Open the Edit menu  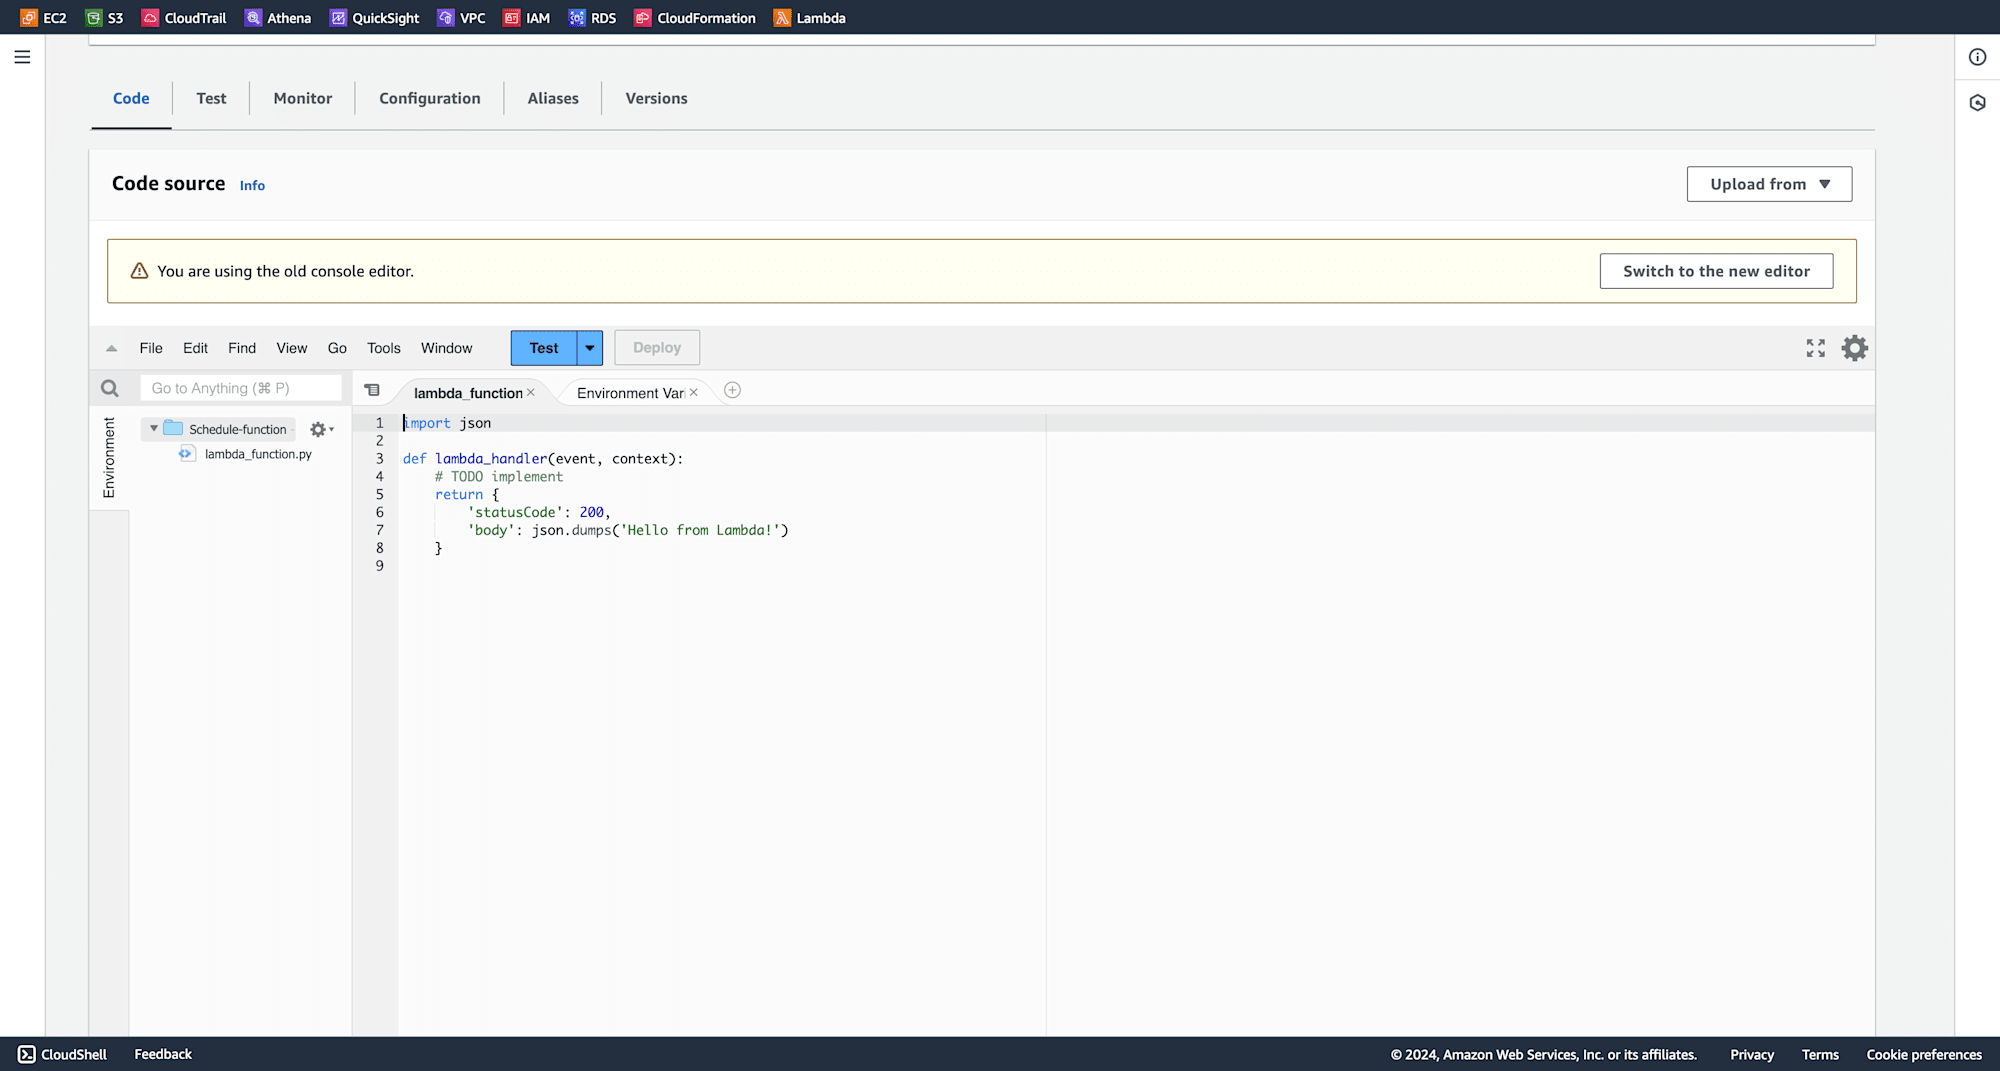click(195, 348)
